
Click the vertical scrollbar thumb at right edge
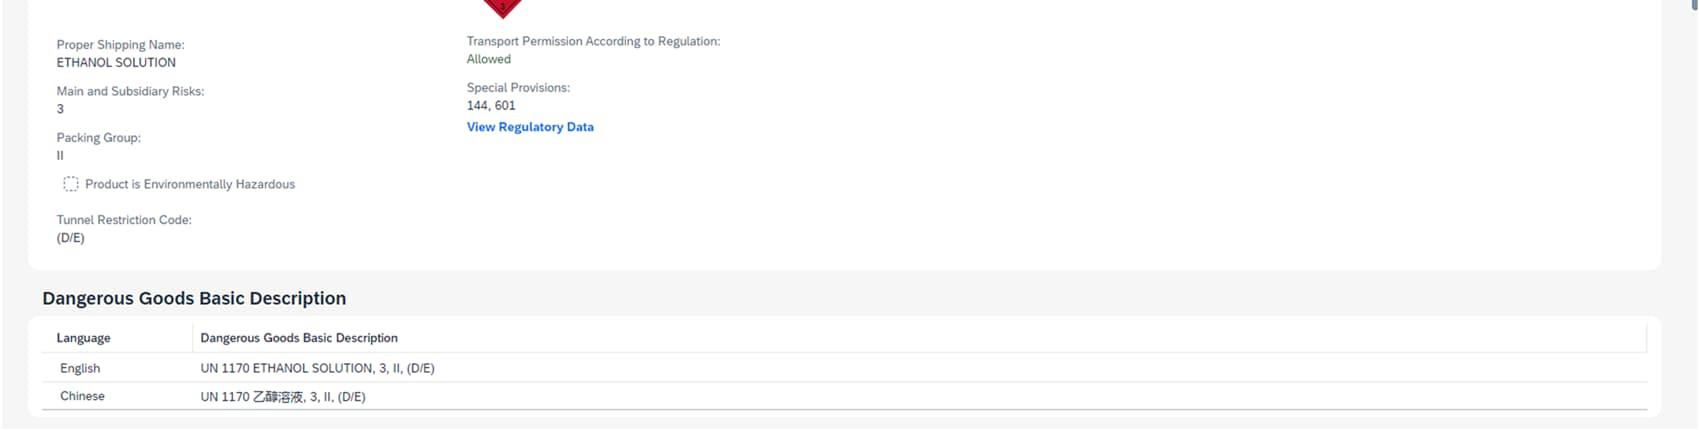tap(1694, 5)
